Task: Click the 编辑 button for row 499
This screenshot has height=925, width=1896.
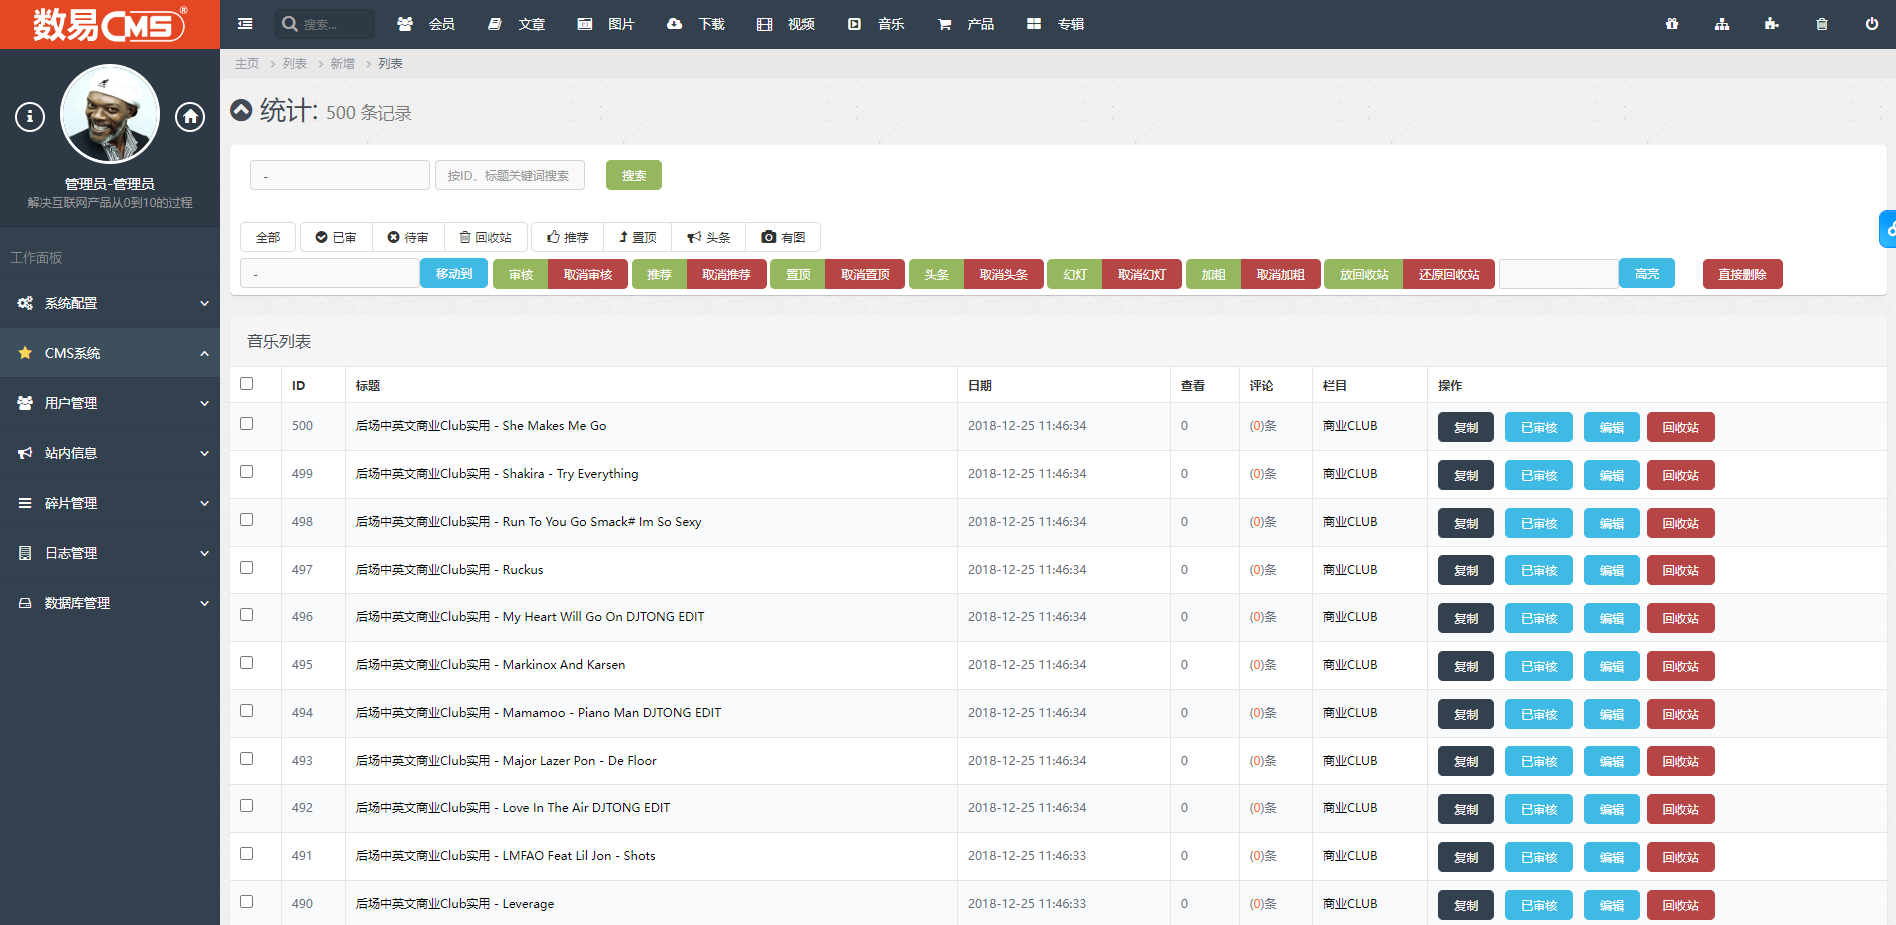Action: (1611, 475)
